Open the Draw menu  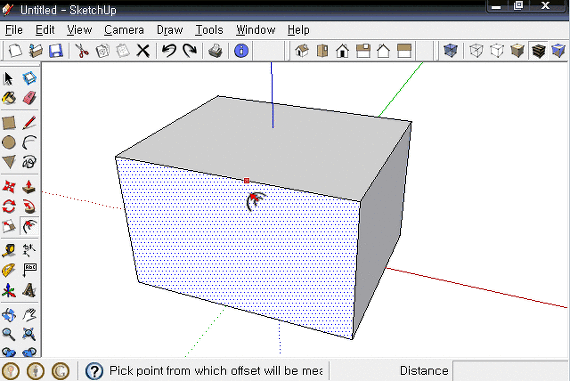169,30
